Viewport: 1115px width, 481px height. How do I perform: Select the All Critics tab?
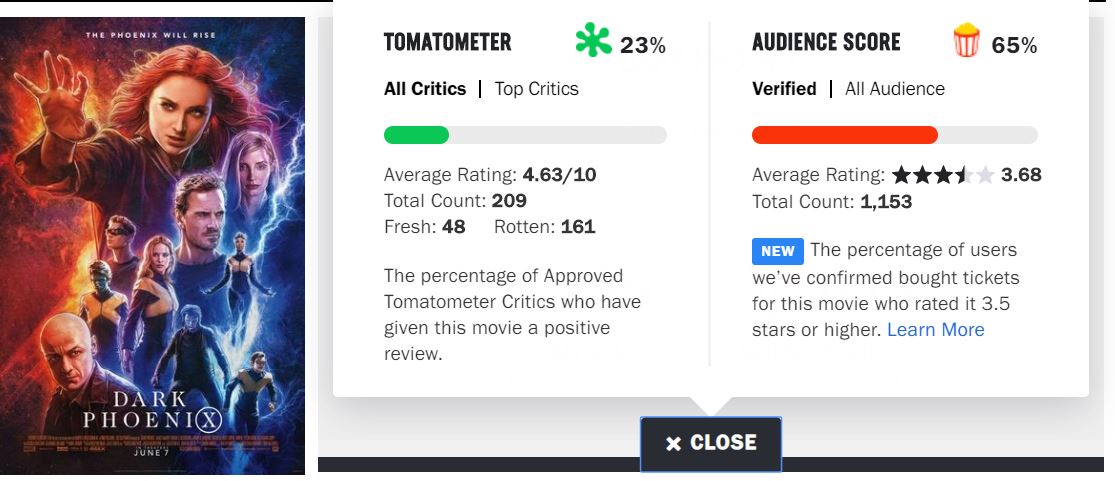click(425, 89)
